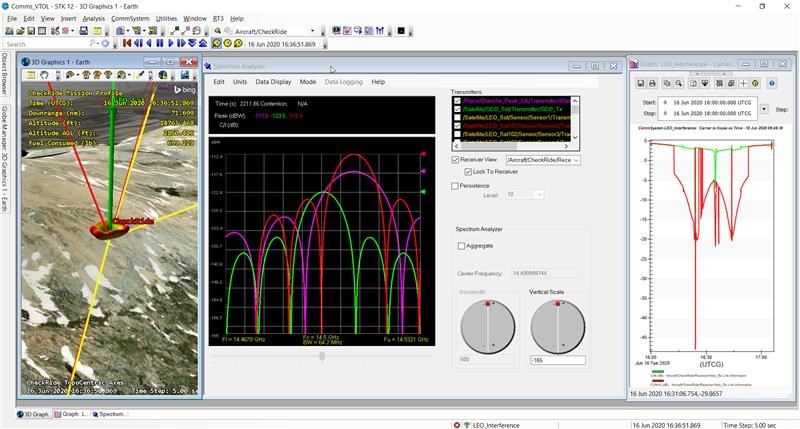Open the Receiver View Aircraft/CheckRide/Rece dropdown

click(576, 160)
